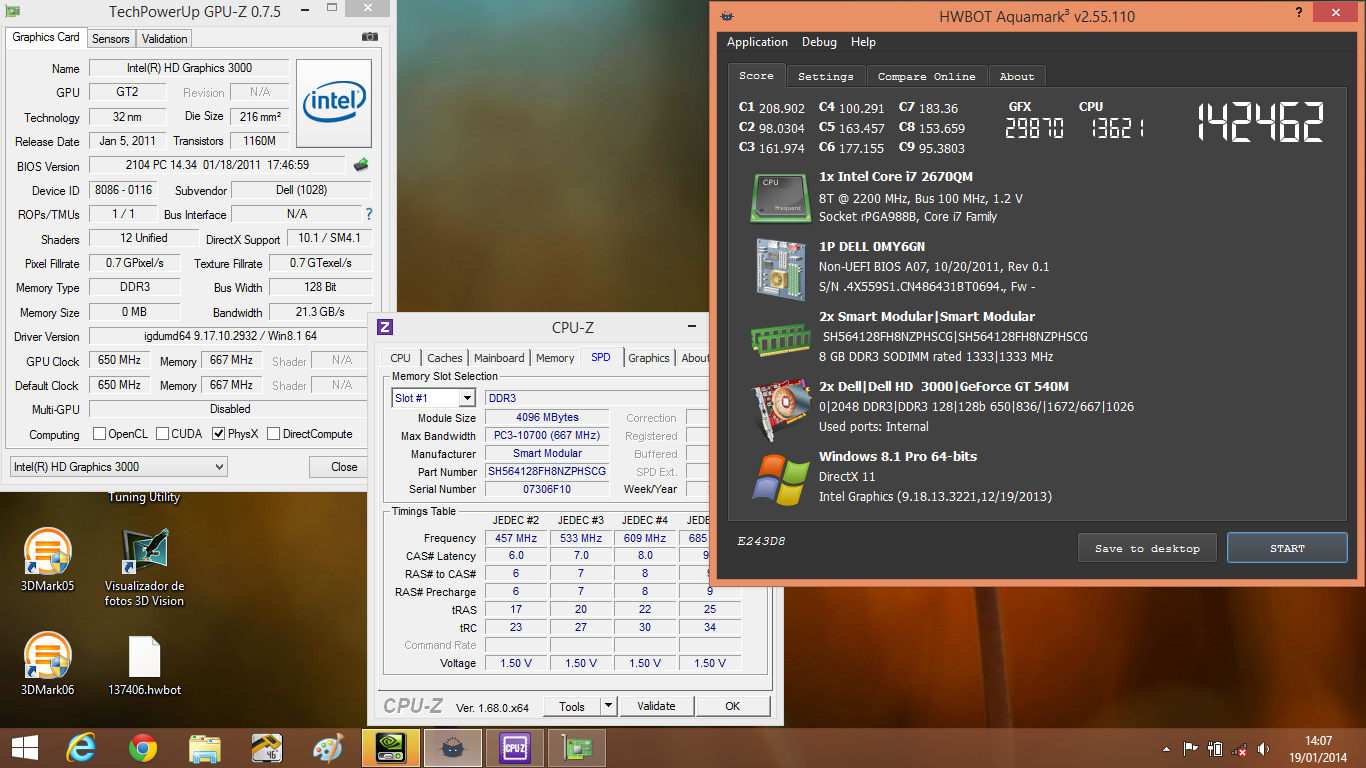This screenshot has width=1366, height=768.
Task: Enable the OpenCL checkbox
Action: [99, 434]
